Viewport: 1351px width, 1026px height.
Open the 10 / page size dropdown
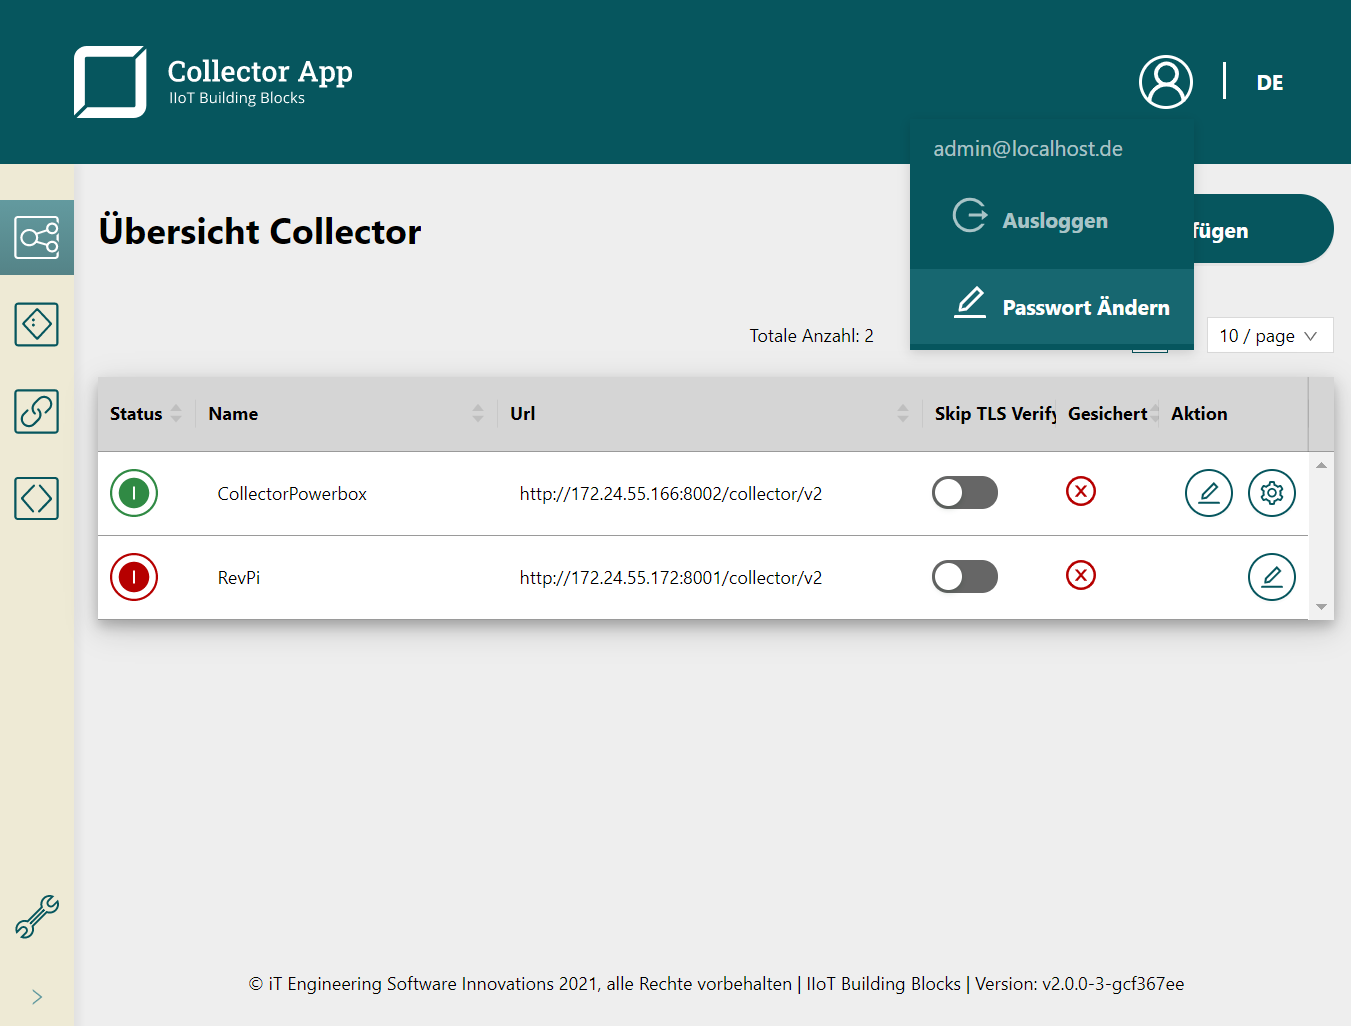pyautogui.click(x=1269, y=336)
